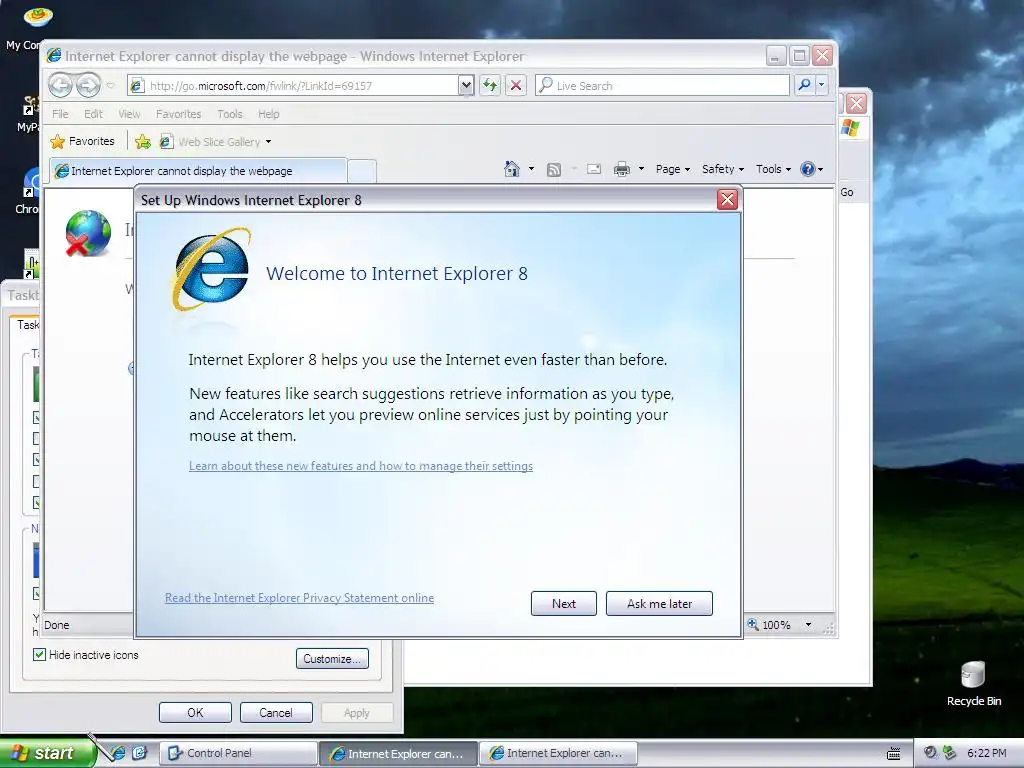
Task: Expand the Home button dropdown arrow
Action: 531,169
